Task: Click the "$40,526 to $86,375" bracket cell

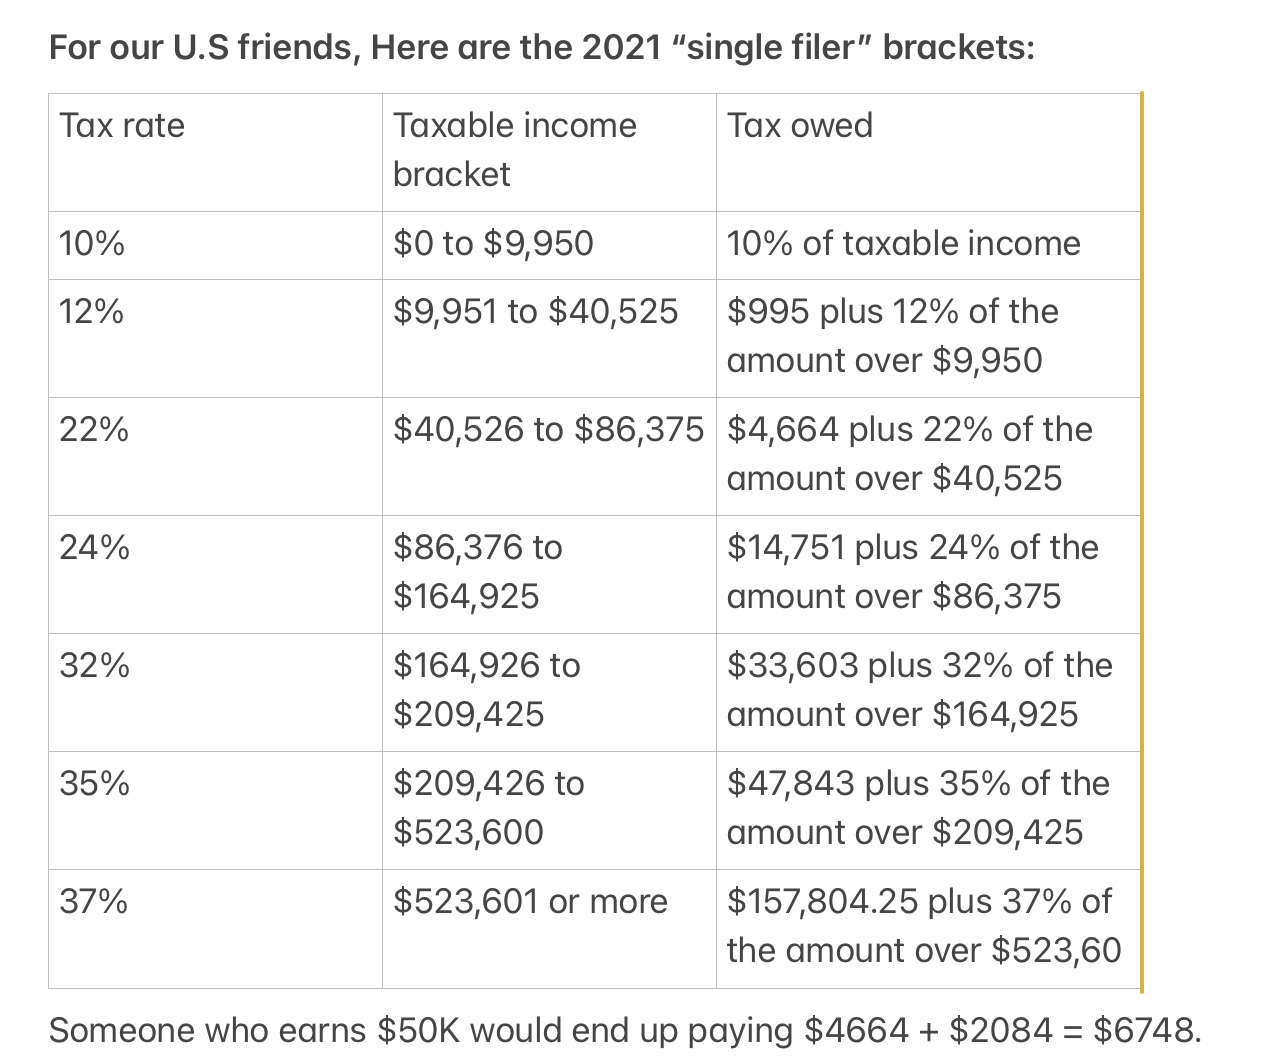Action: 548,430
